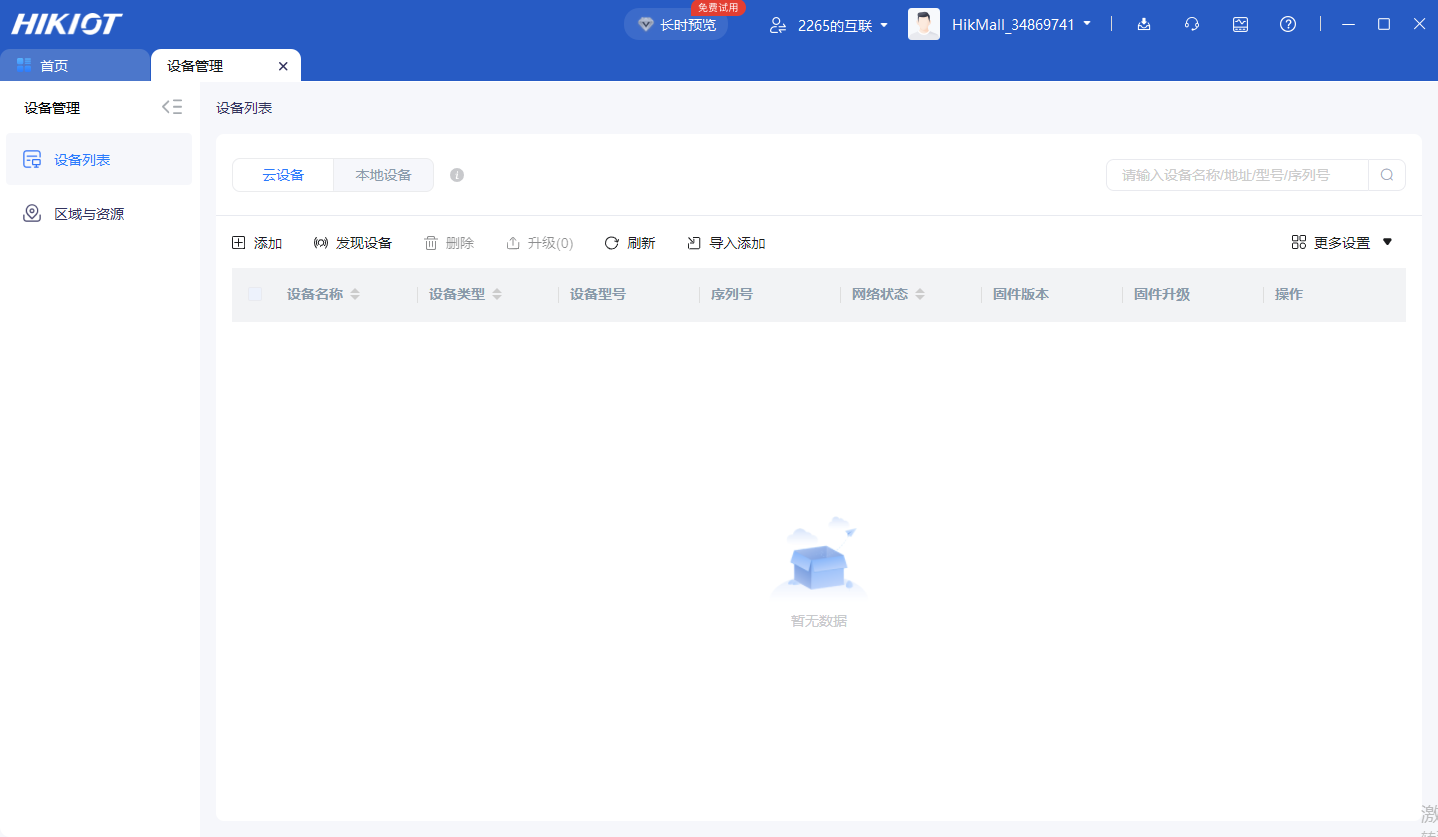Click the 发现设备 discovery icon
The height and width of the screenshot is (837, 1438).
[320, 242]
